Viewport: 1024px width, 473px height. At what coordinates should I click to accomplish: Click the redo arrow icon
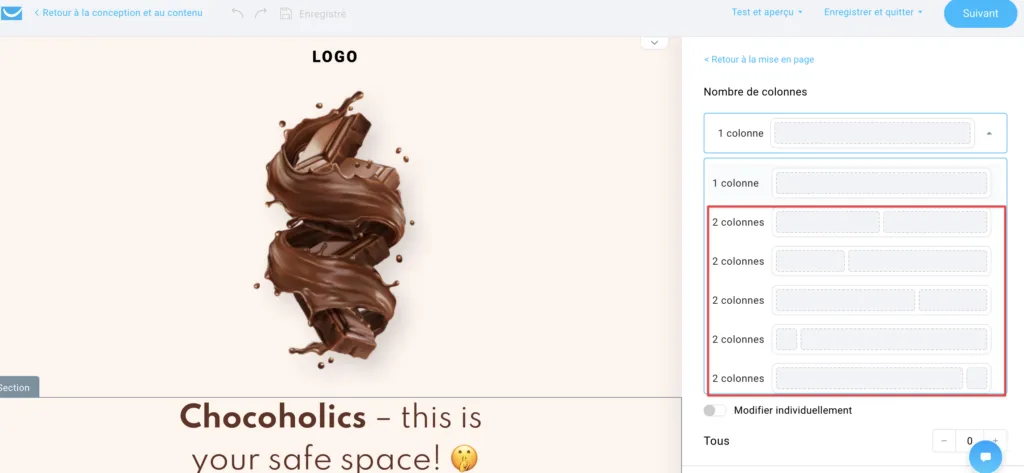coord(261,13)
